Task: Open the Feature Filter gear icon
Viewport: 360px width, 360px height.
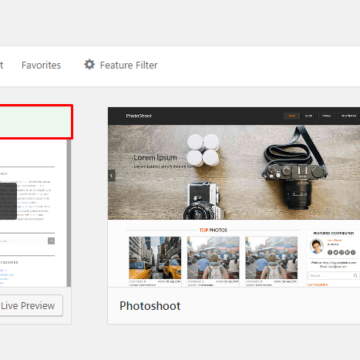Action: click(x=89, y=65)
